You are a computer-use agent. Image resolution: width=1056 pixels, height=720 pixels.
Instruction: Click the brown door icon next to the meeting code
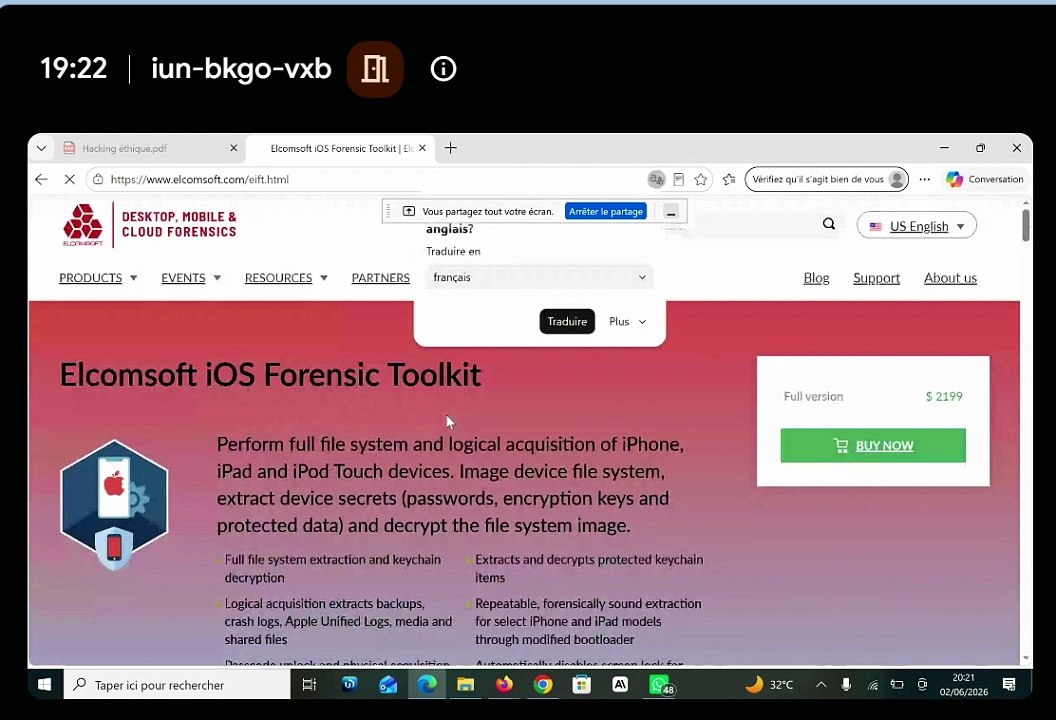(x=375, y=69)
